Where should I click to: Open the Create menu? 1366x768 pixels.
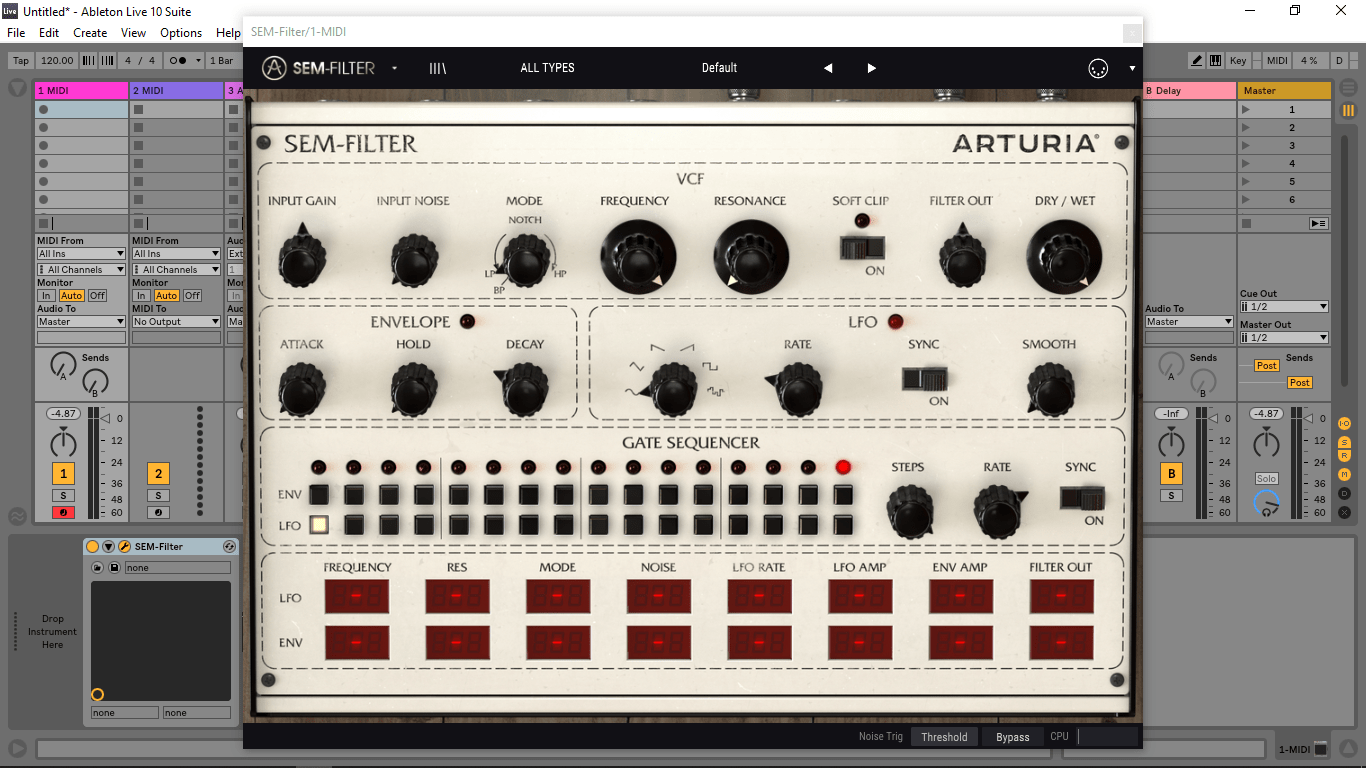click(90, 33)
